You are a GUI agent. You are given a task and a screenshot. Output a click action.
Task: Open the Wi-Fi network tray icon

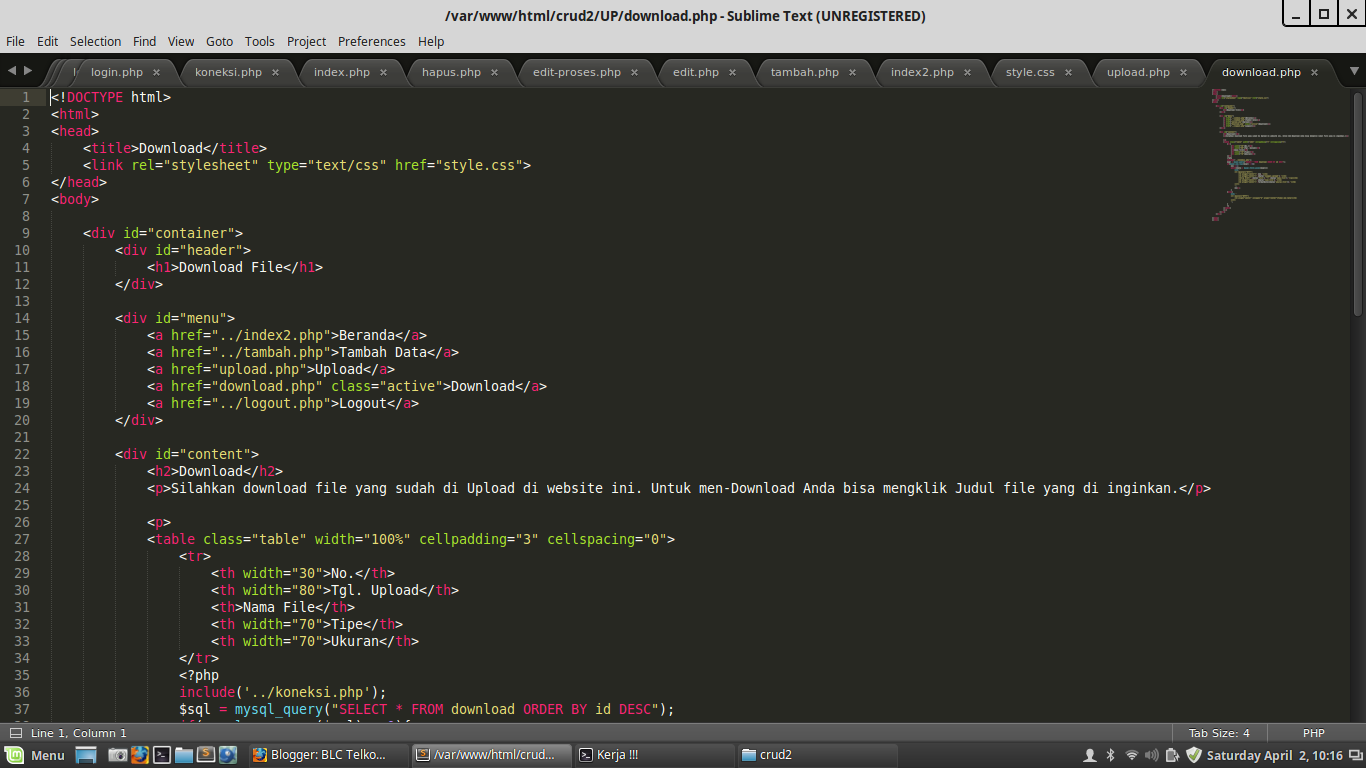click(1132, 755)
